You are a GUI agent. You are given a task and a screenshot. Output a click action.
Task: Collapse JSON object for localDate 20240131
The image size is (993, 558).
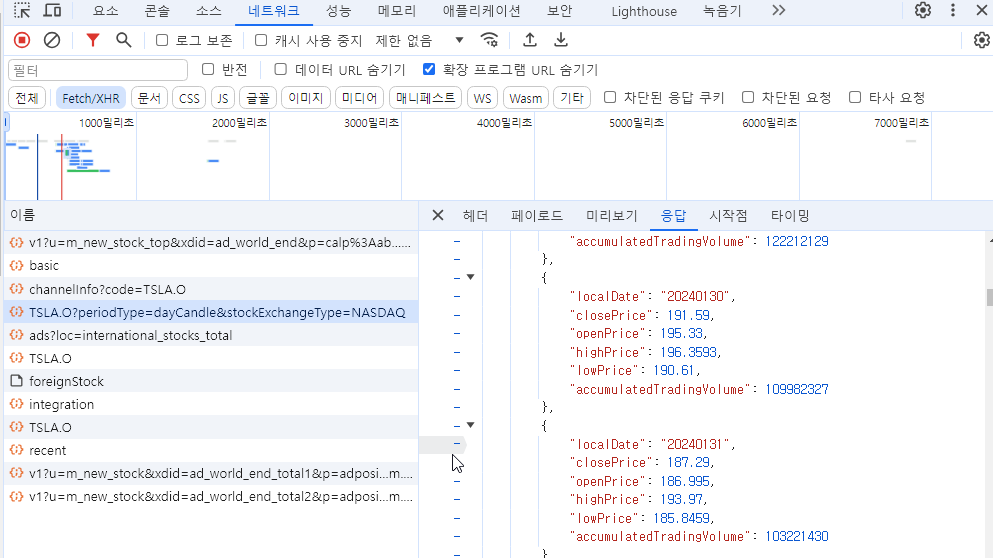coord(471,425)
